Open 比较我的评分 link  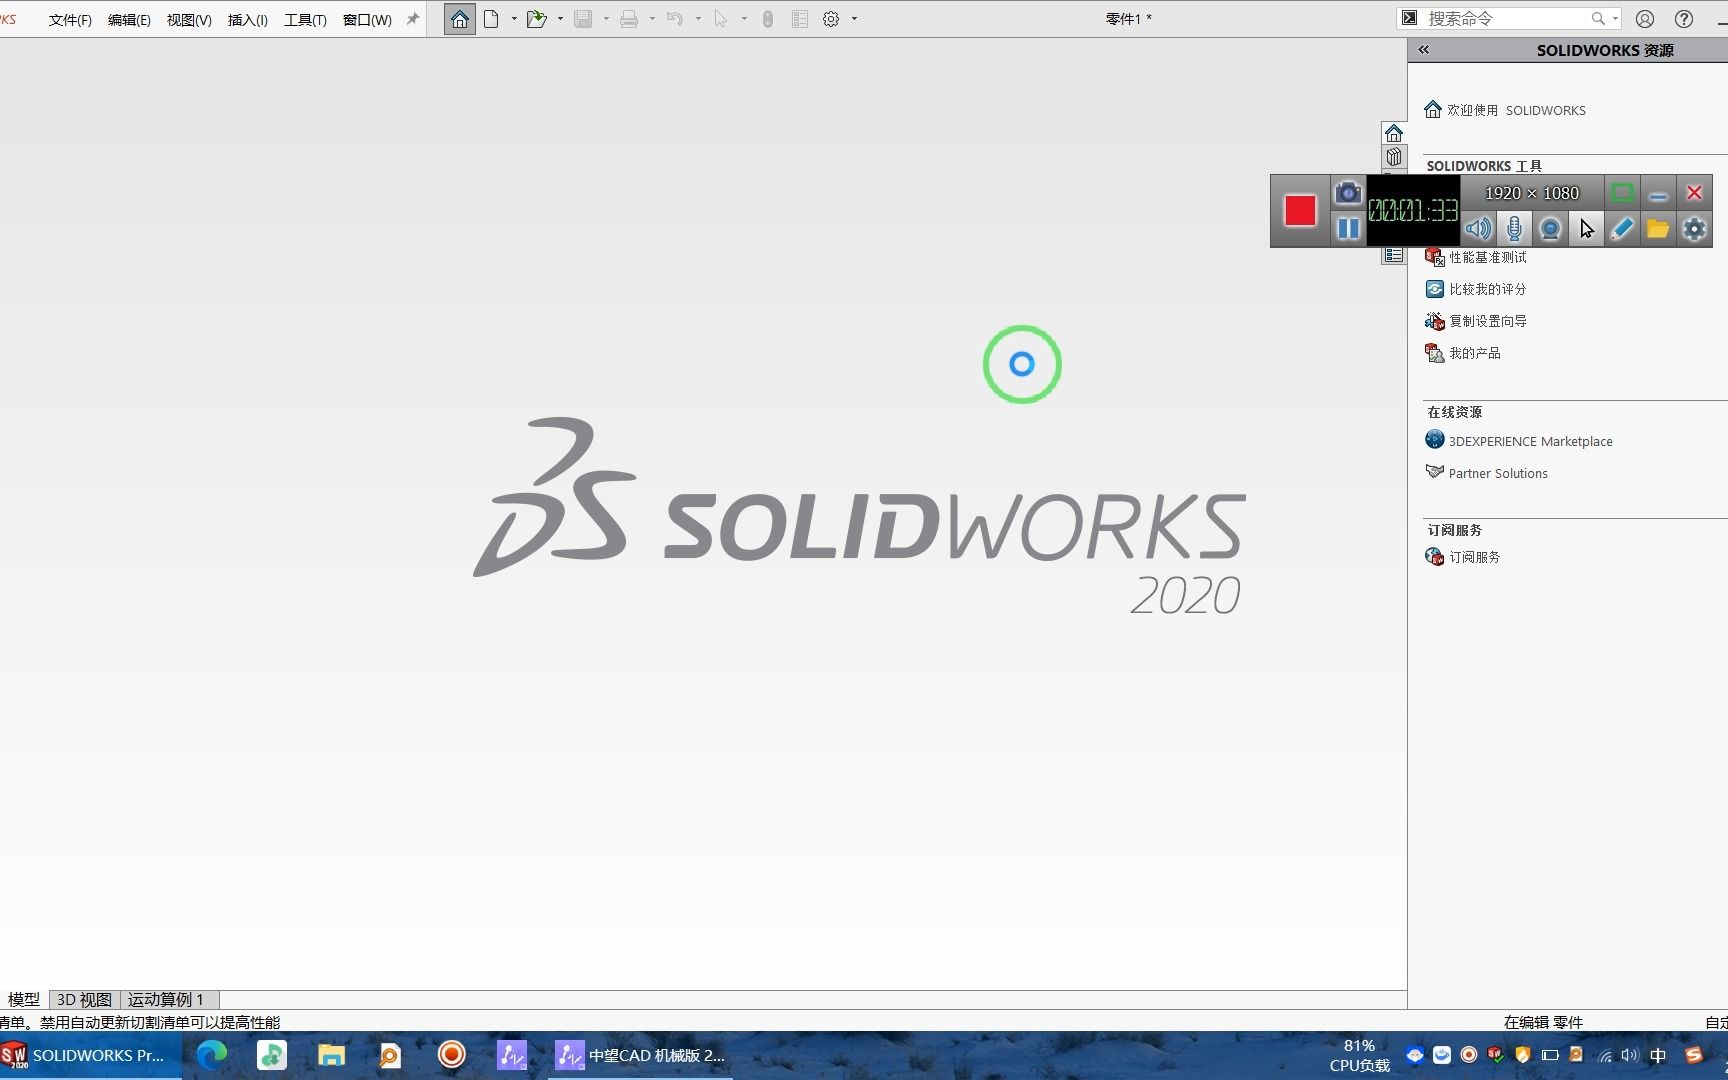pyautogui.click(x=1488, y=289)
